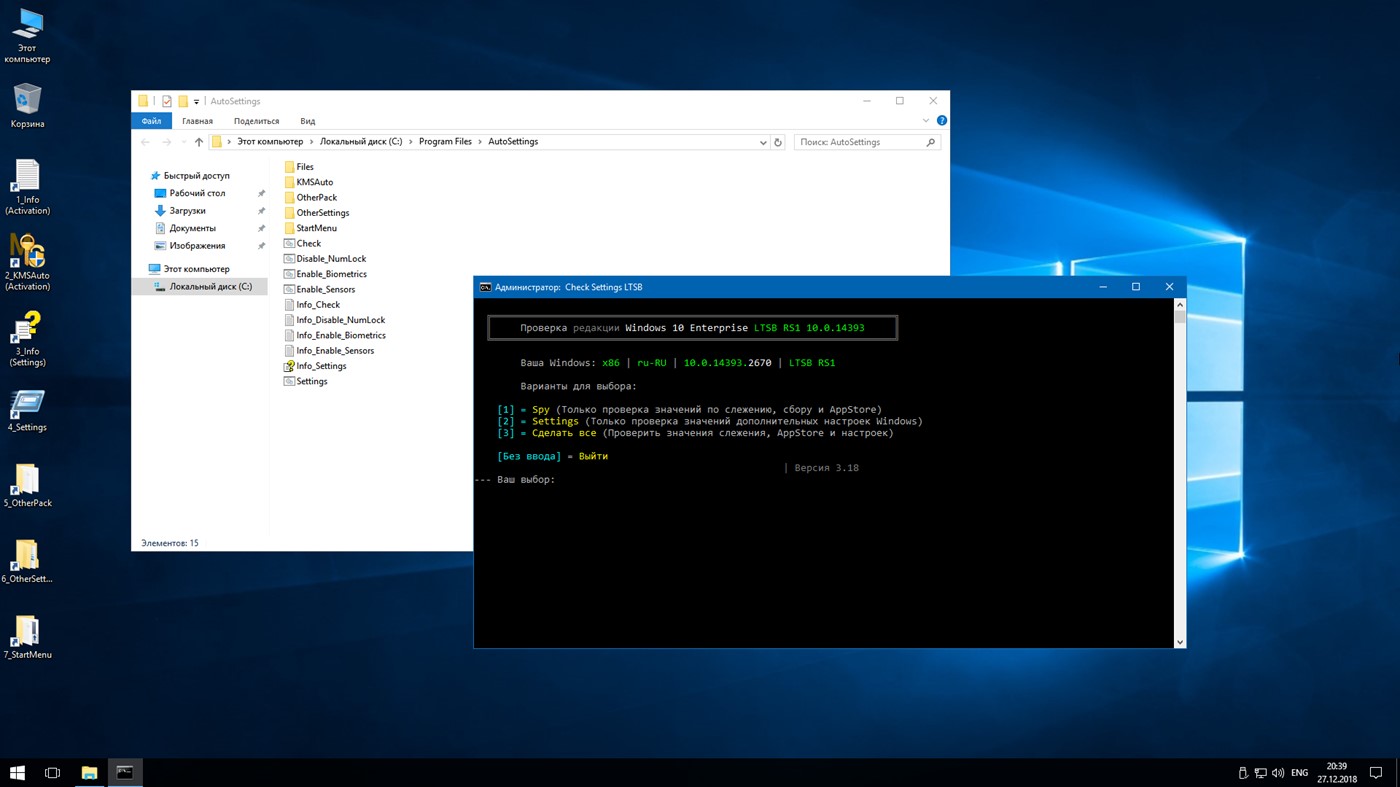Click Этот компьютер in the address breadcrumb
The image size is (1400, 787).
(270, 142)
